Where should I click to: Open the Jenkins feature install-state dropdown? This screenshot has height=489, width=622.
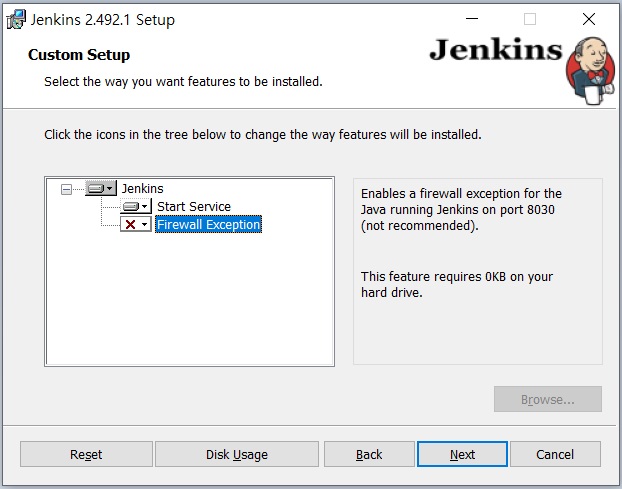(101, 188)
